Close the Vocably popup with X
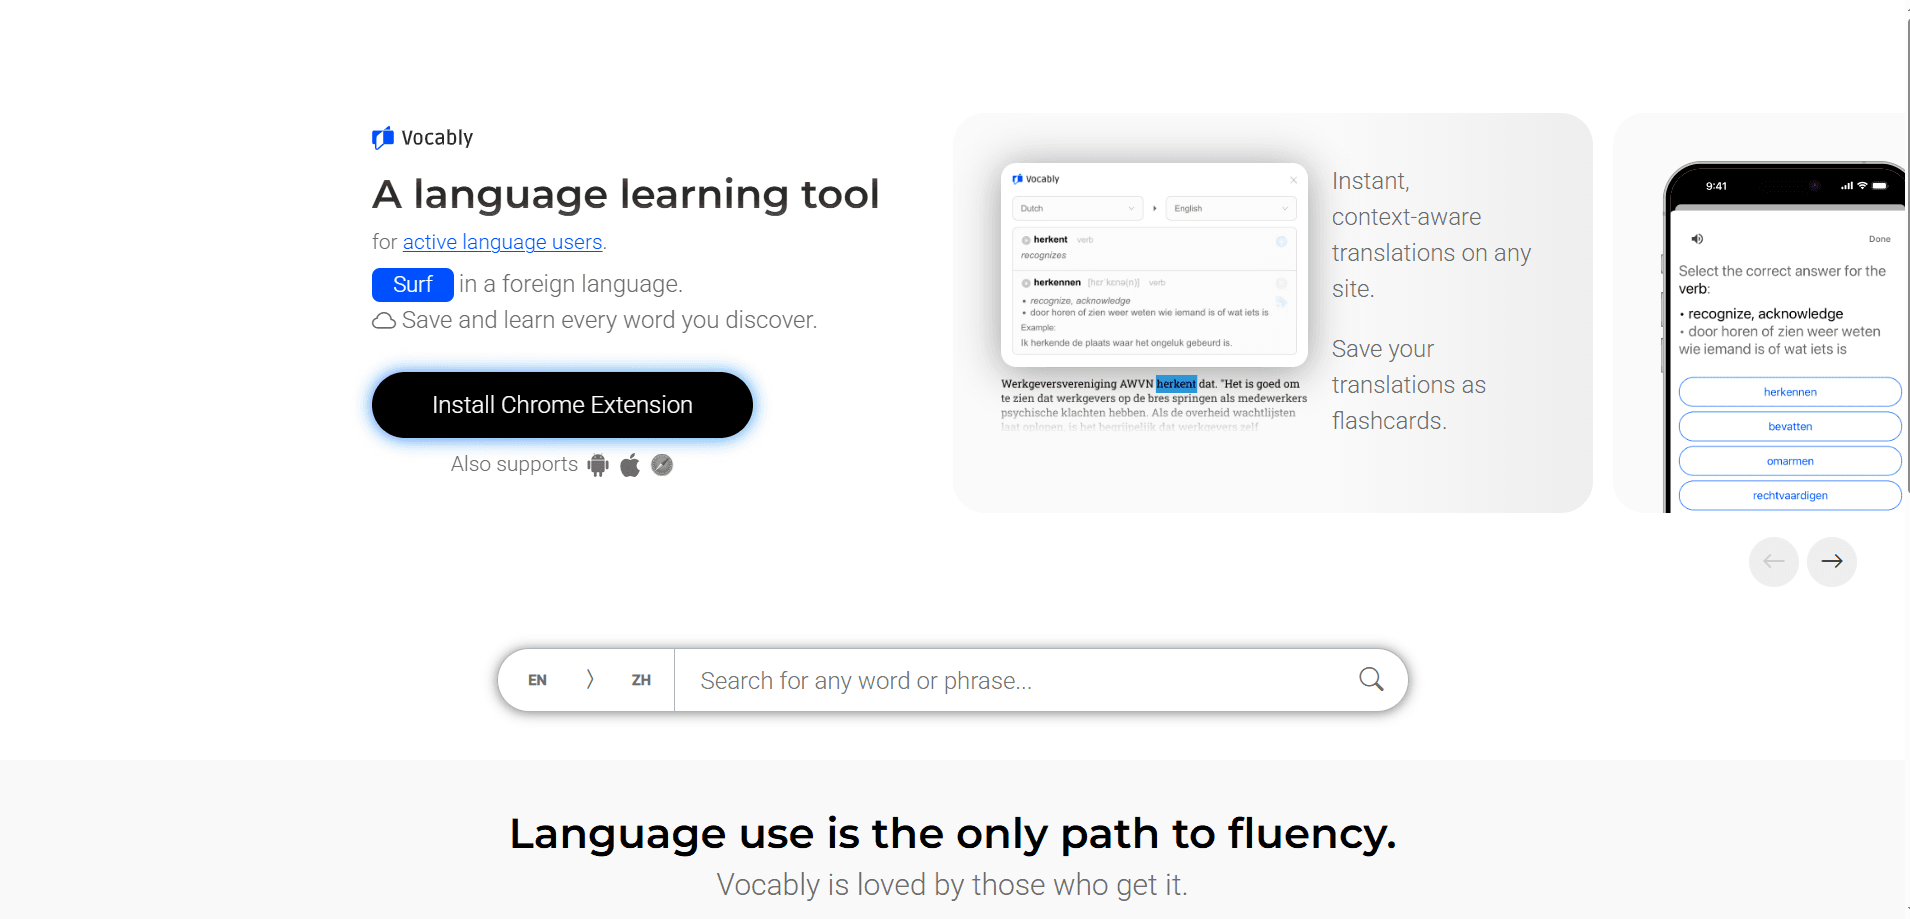Image resolution: width=1910 pixels, height=919 pixels. coord(1293,180)
